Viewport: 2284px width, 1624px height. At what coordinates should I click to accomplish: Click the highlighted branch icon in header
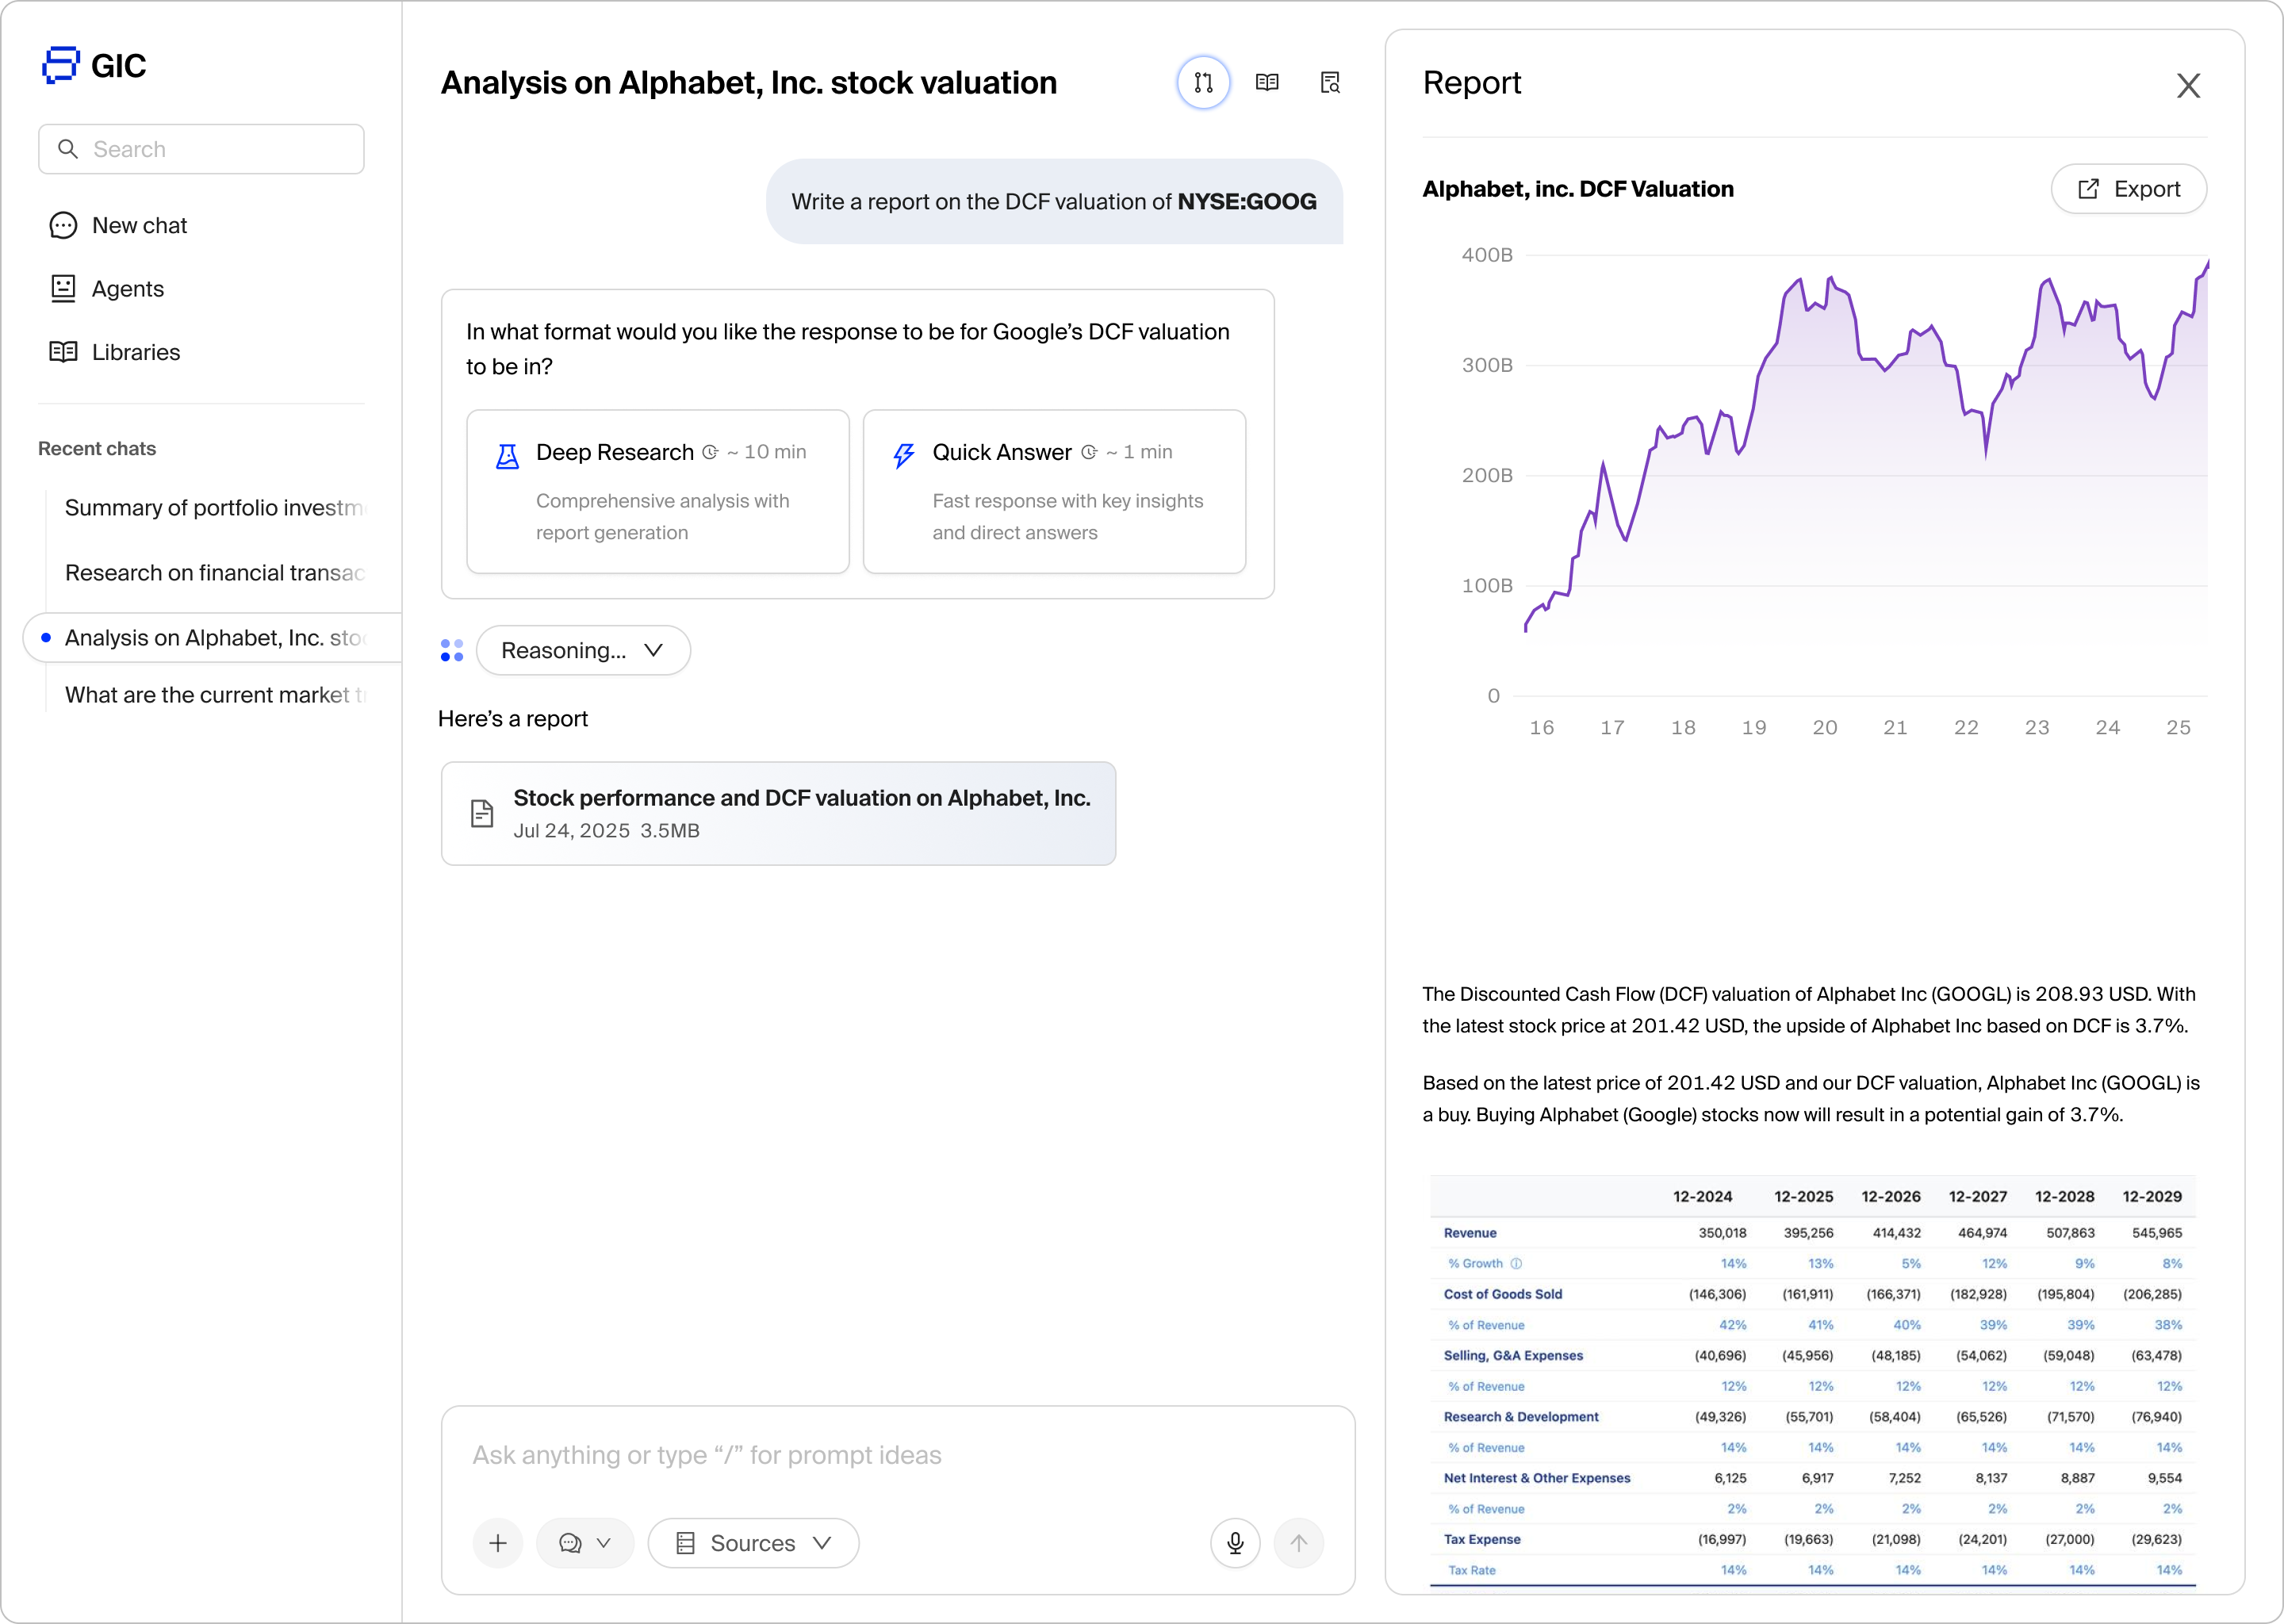[1203, 83]
